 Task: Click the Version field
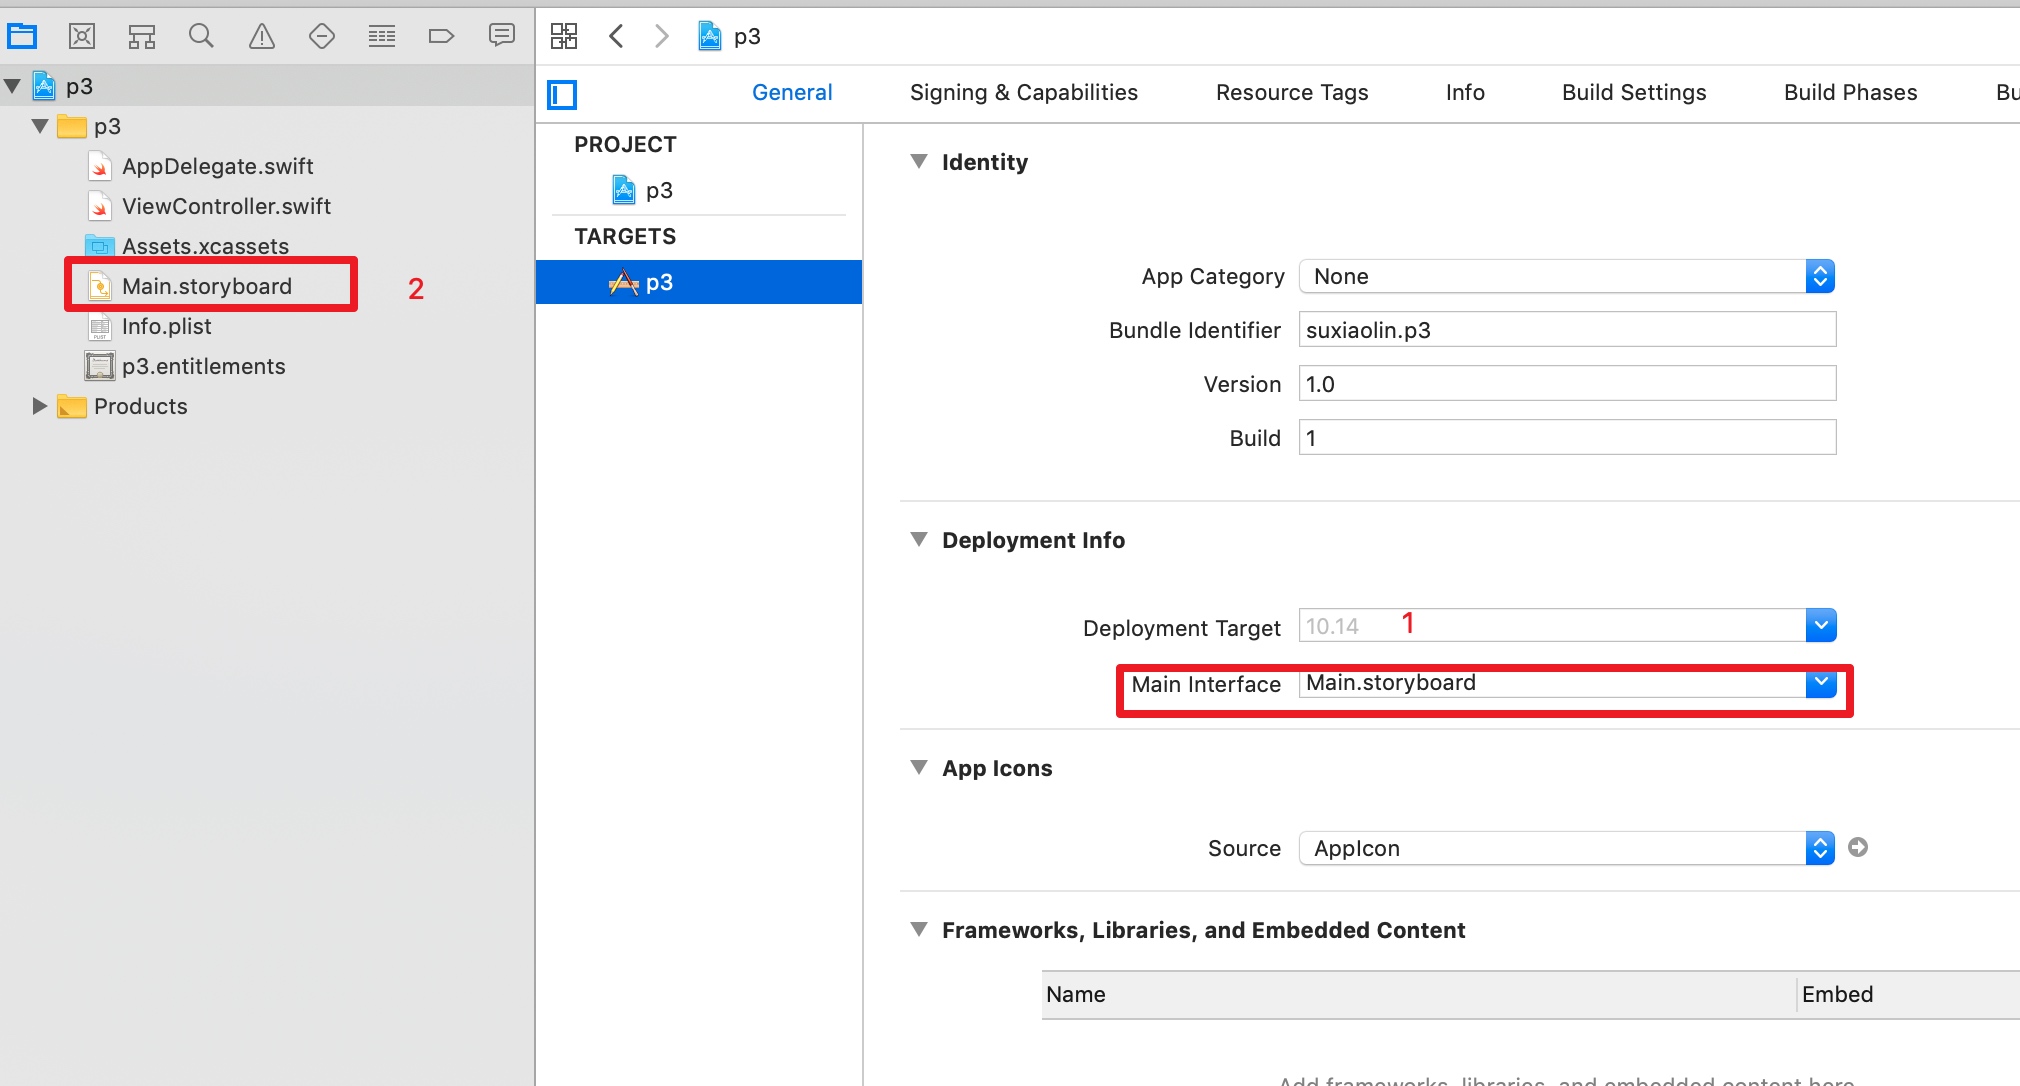coord(1567,383)
